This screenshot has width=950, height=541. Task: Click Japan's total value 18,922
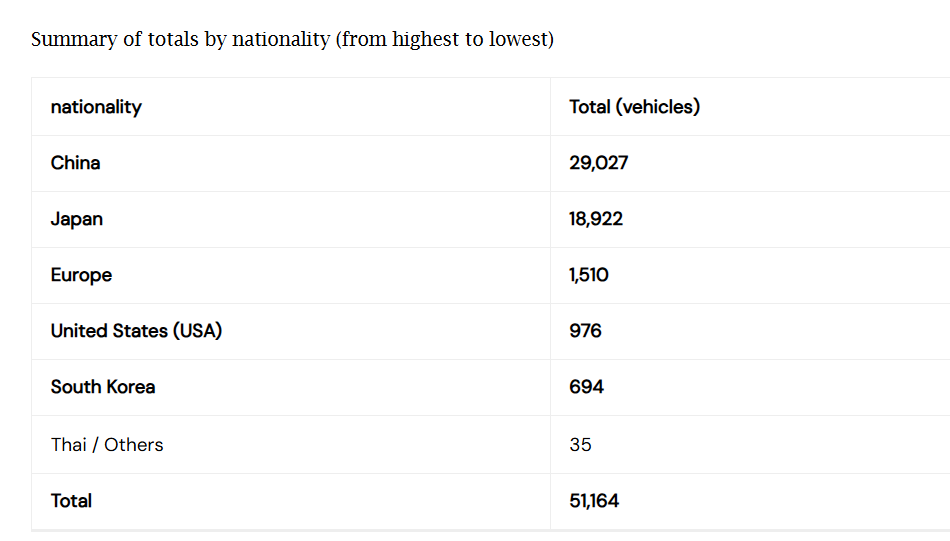(x=596, y=219)
